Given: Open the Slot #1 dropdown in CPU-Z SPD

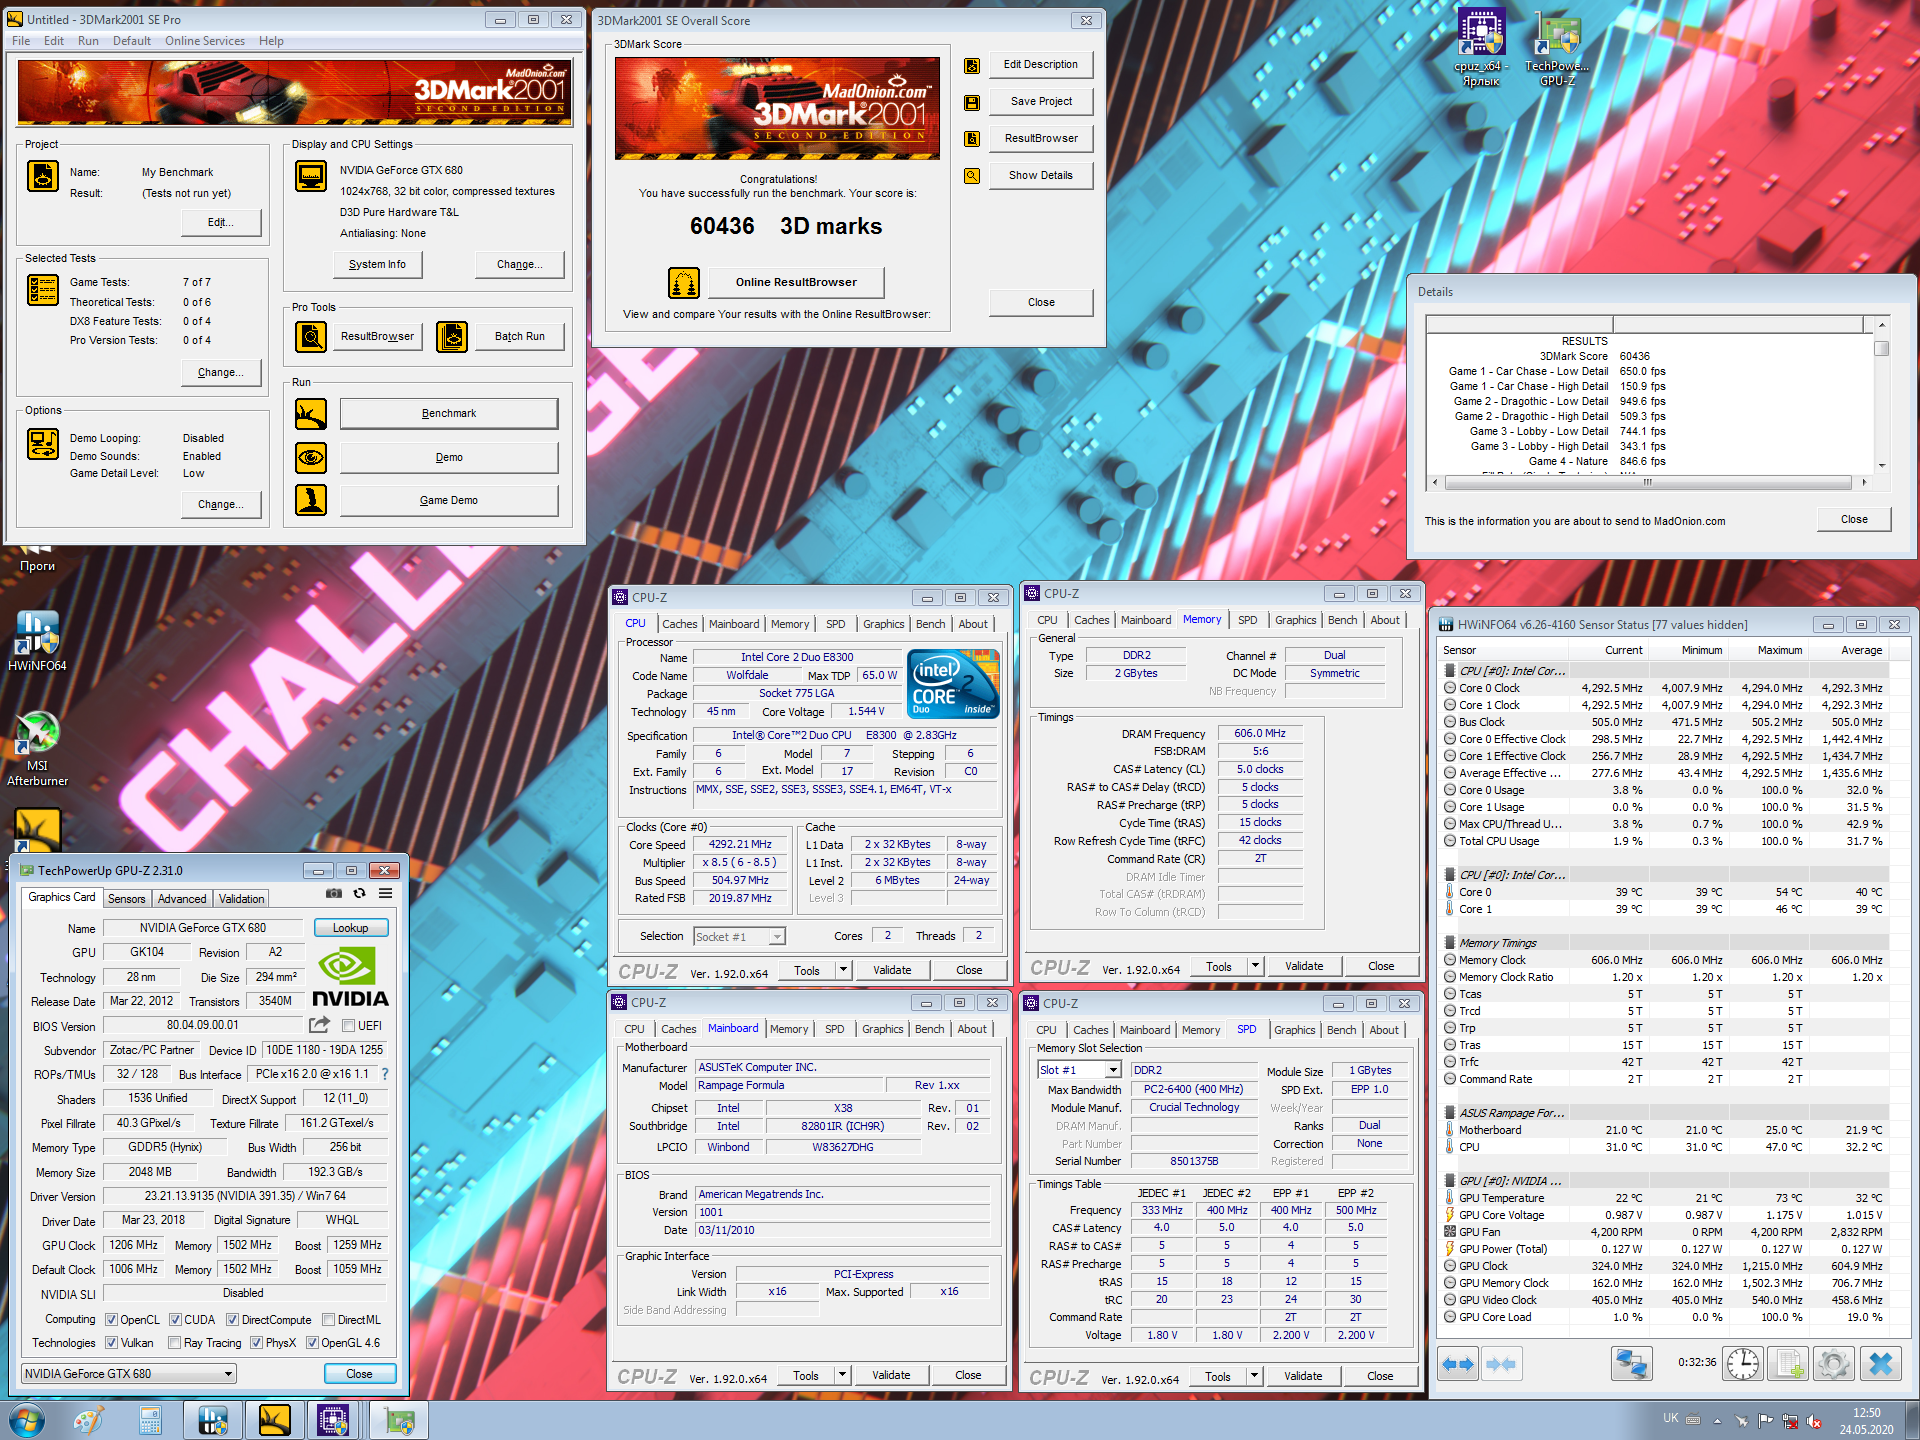Looking at the screenshot, I should click(x=1079, y=1070).
